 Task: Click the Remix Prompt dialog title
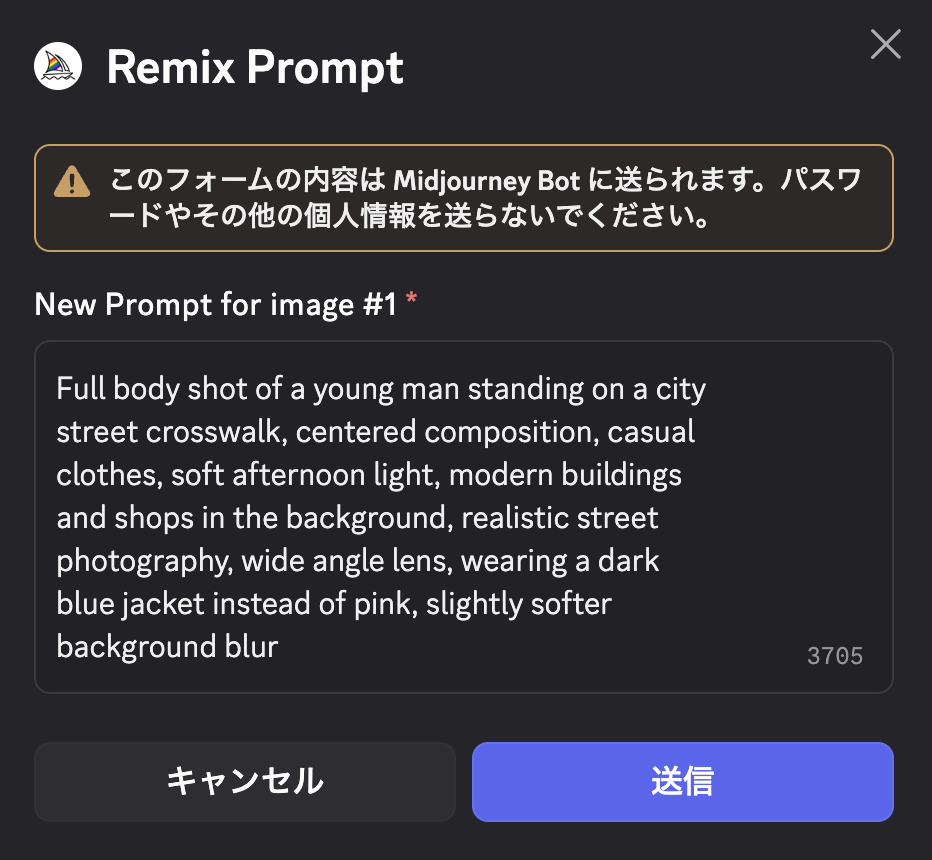(x=255, y=67)
